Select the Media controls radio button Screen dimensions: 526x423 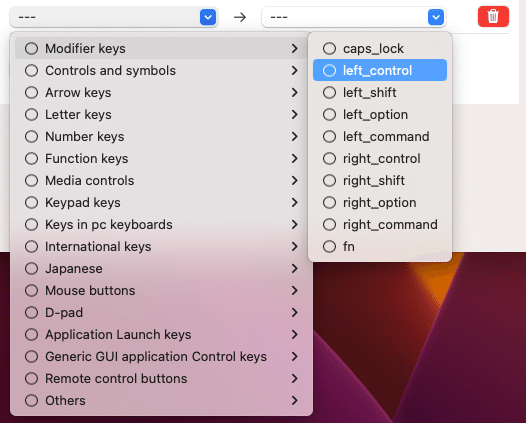click(x=32, y=180)
